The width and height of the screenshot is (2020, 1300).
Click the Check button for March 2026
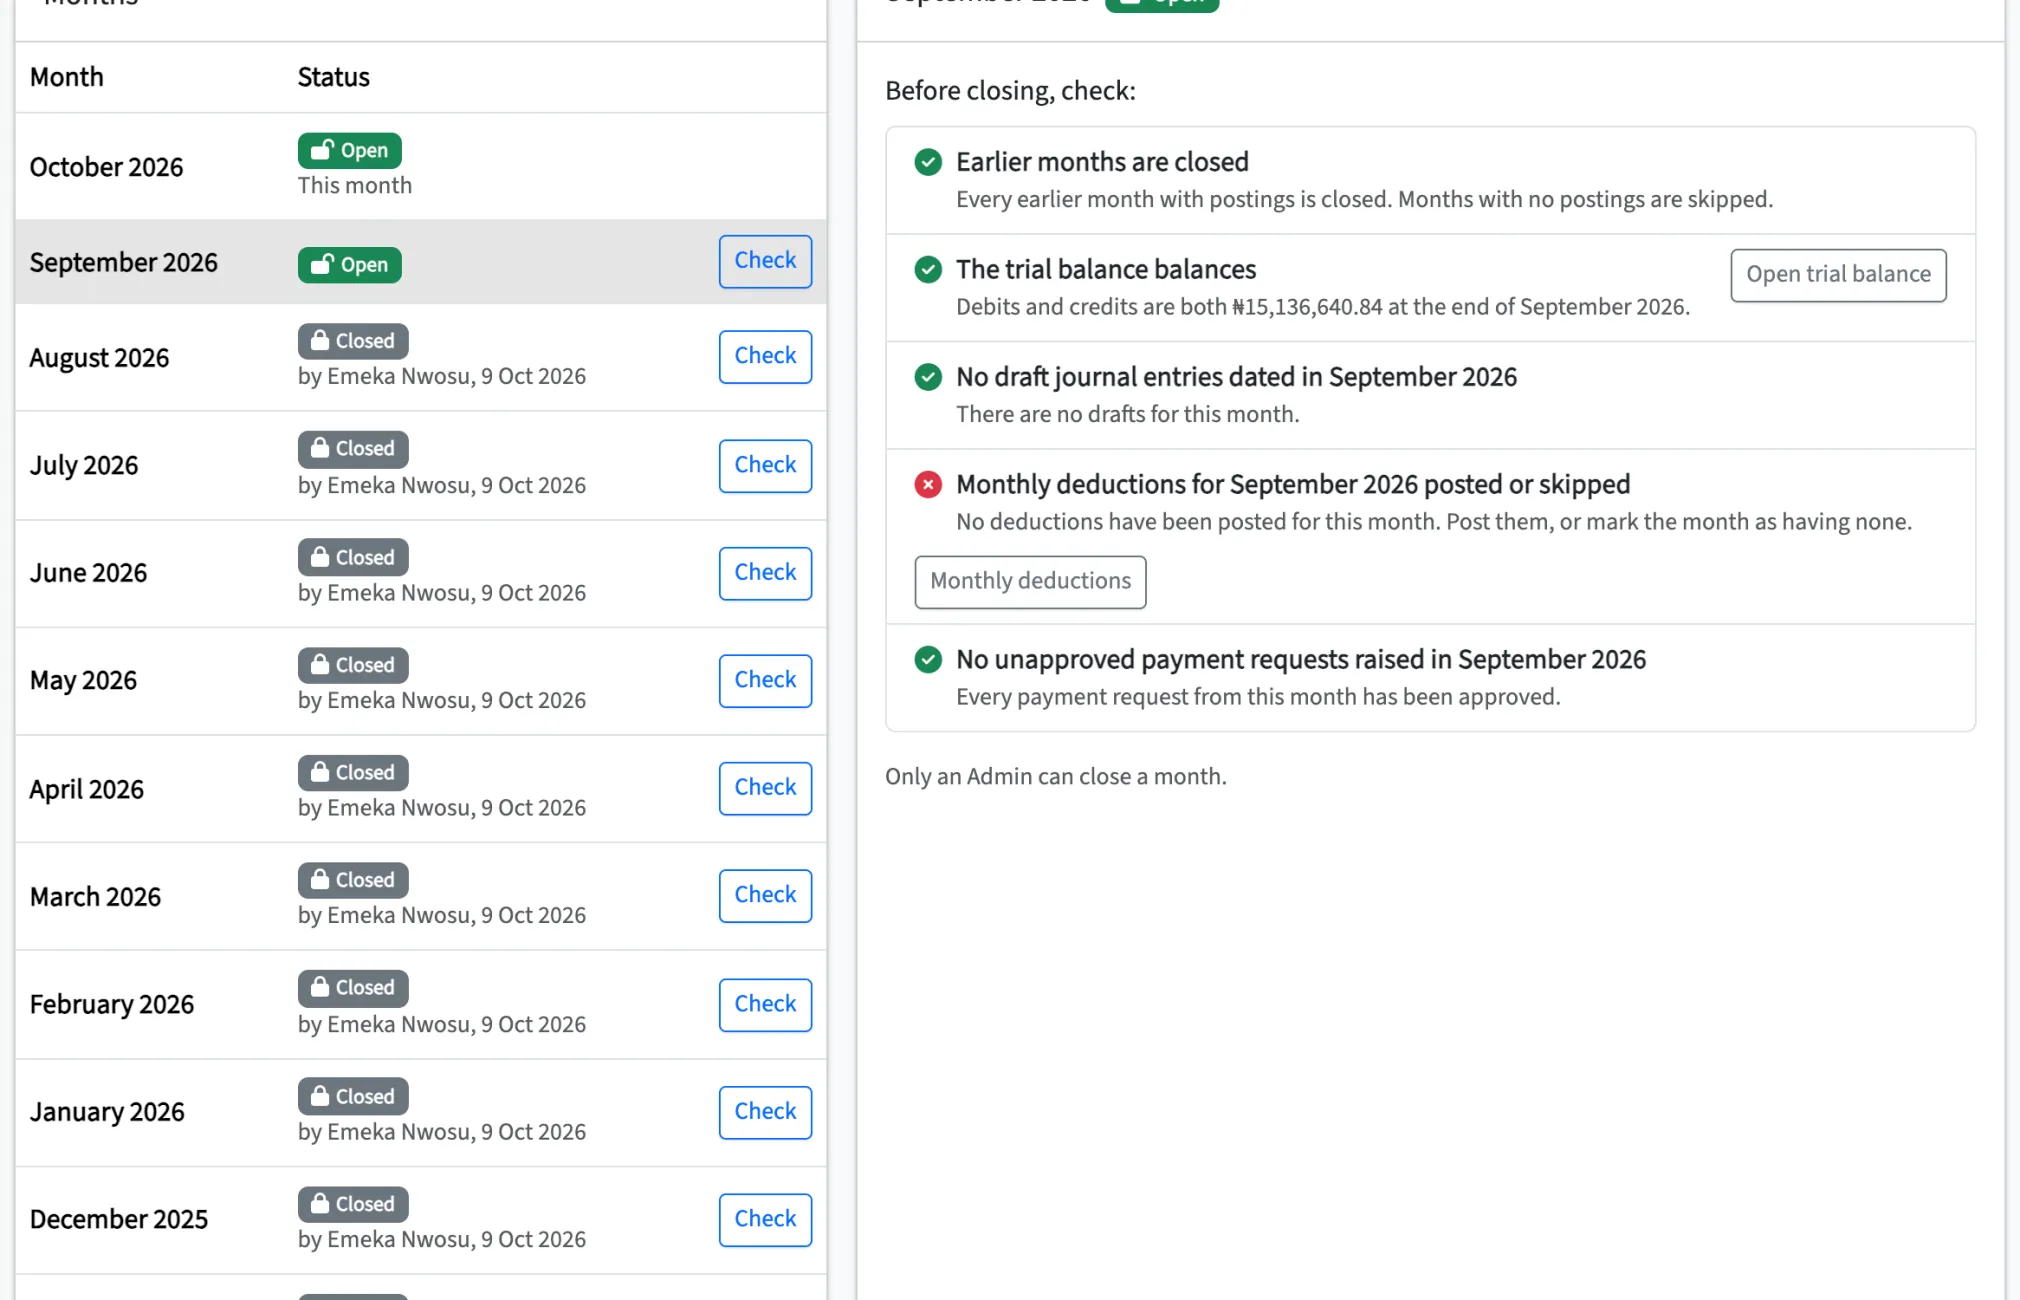tap(765, 895)
